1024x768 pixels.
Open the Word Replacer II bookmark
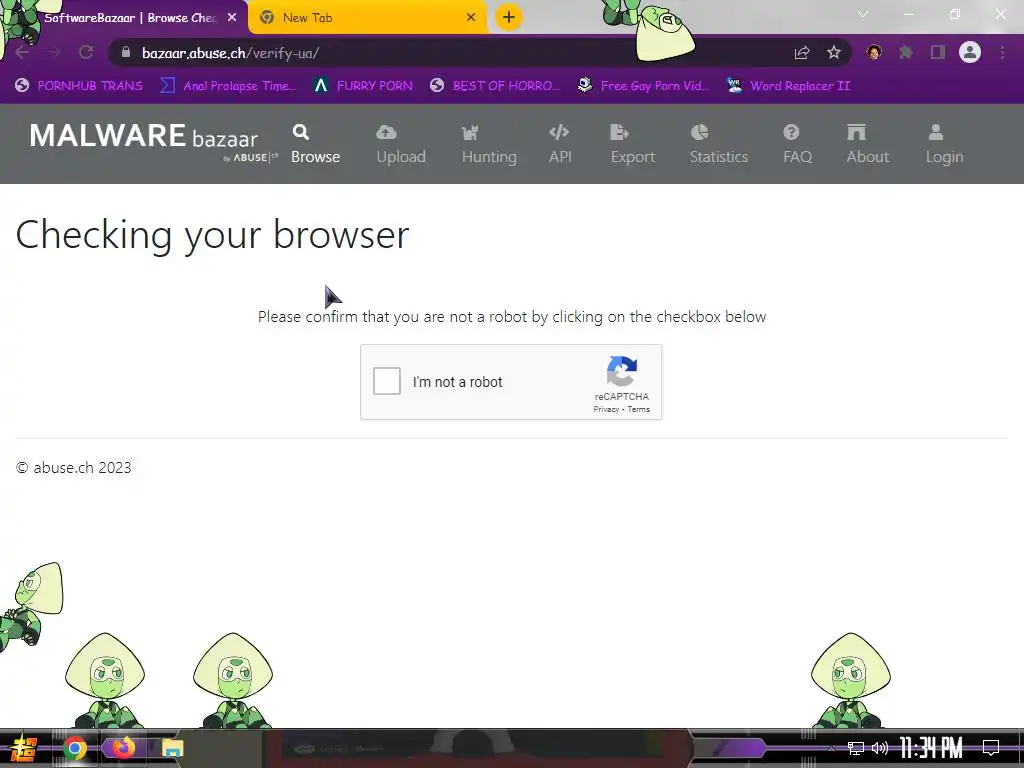pos(788,86)
